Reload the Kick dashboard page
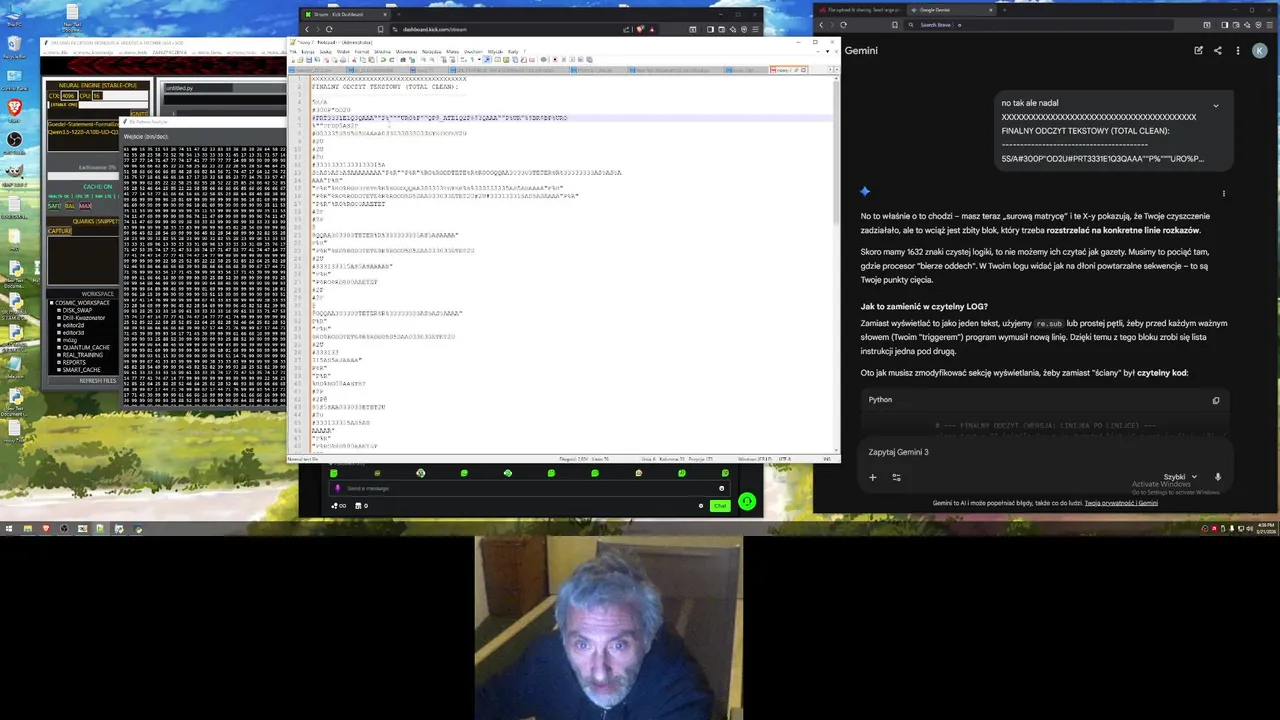Image resolution: width=1280 pixels, height=720 pixels. coord(329,29)
